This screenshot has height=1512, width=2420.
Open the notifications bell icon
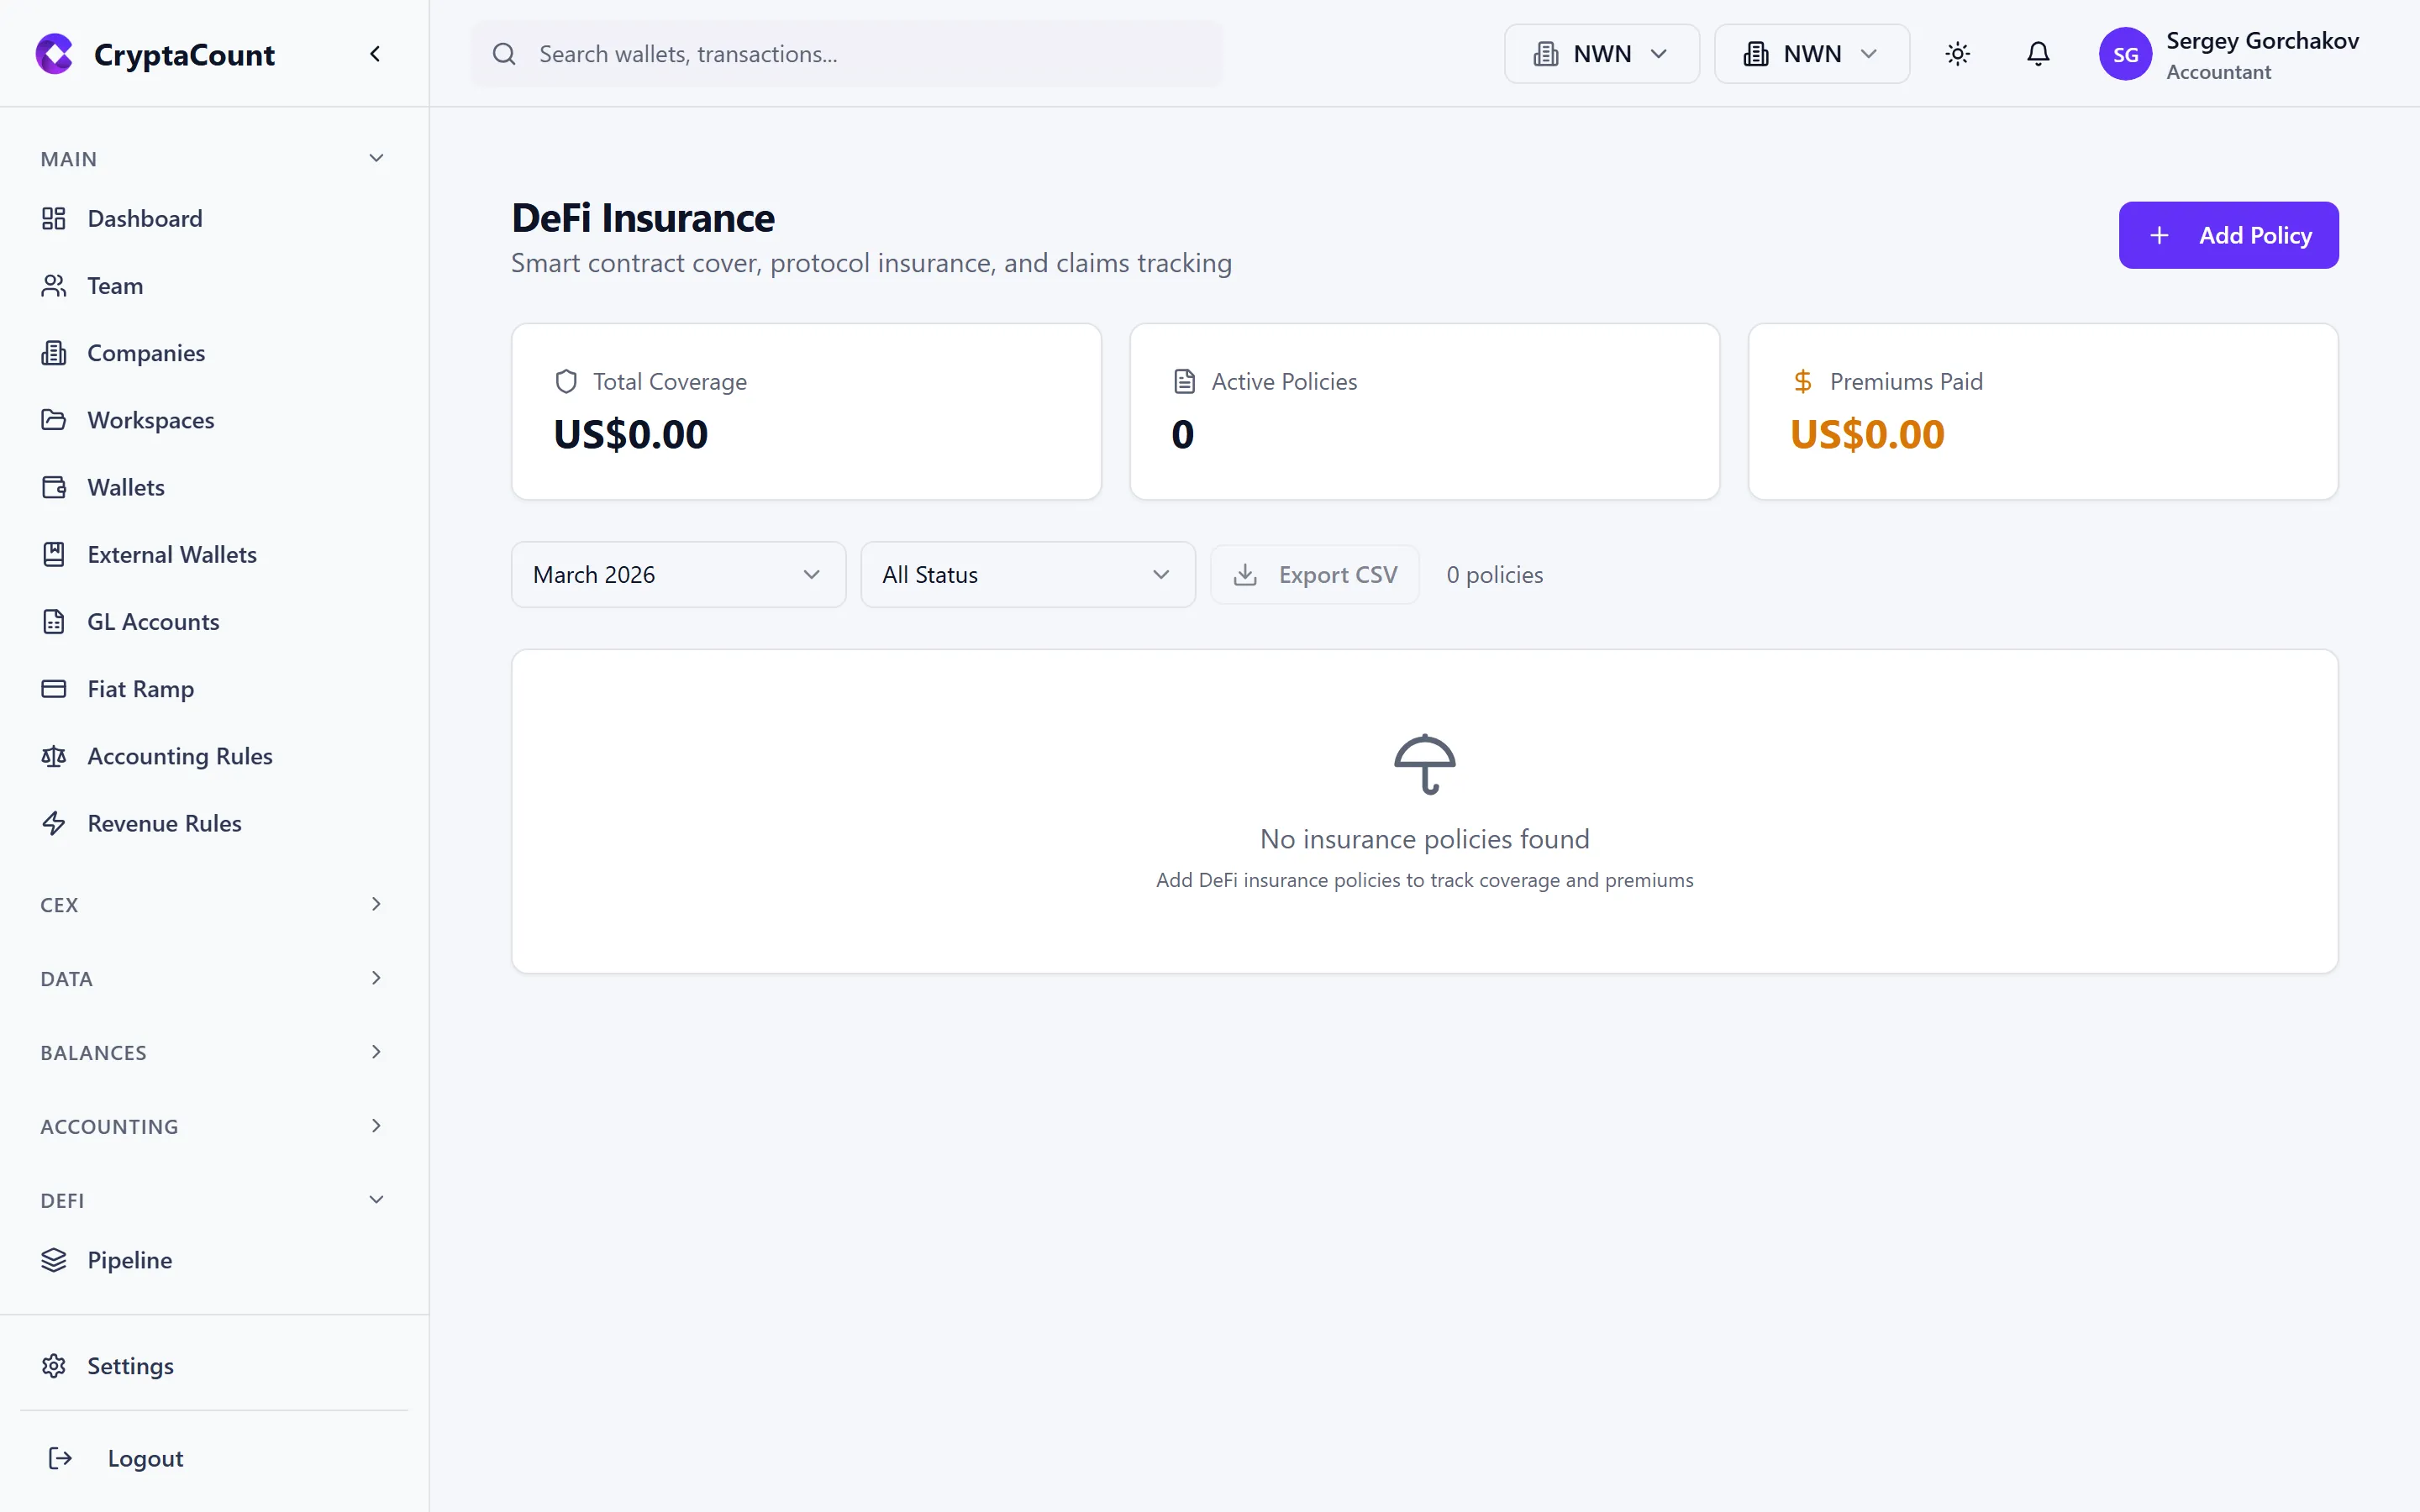tap(2037, 54)
